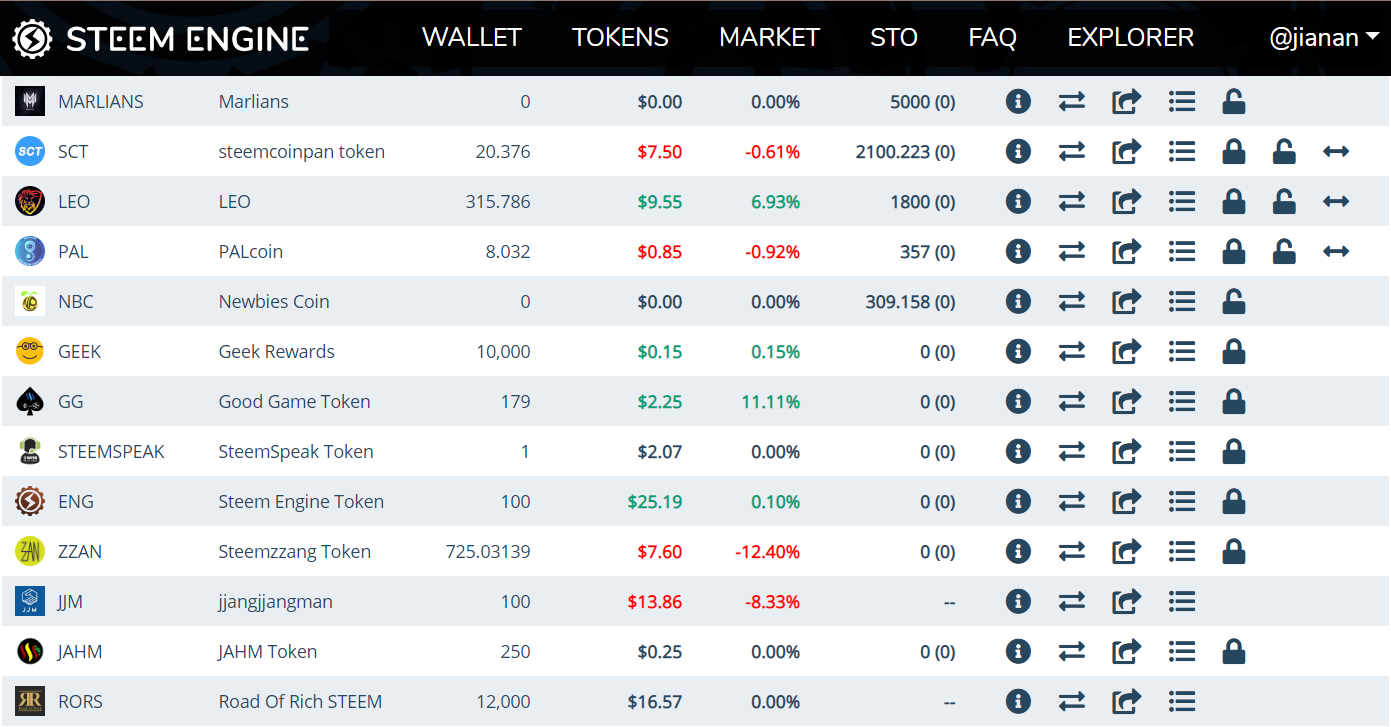Viewport: 1391px width, 727px height.
Task: Click the SCT token logo
Action: click(x=30, y=152)
